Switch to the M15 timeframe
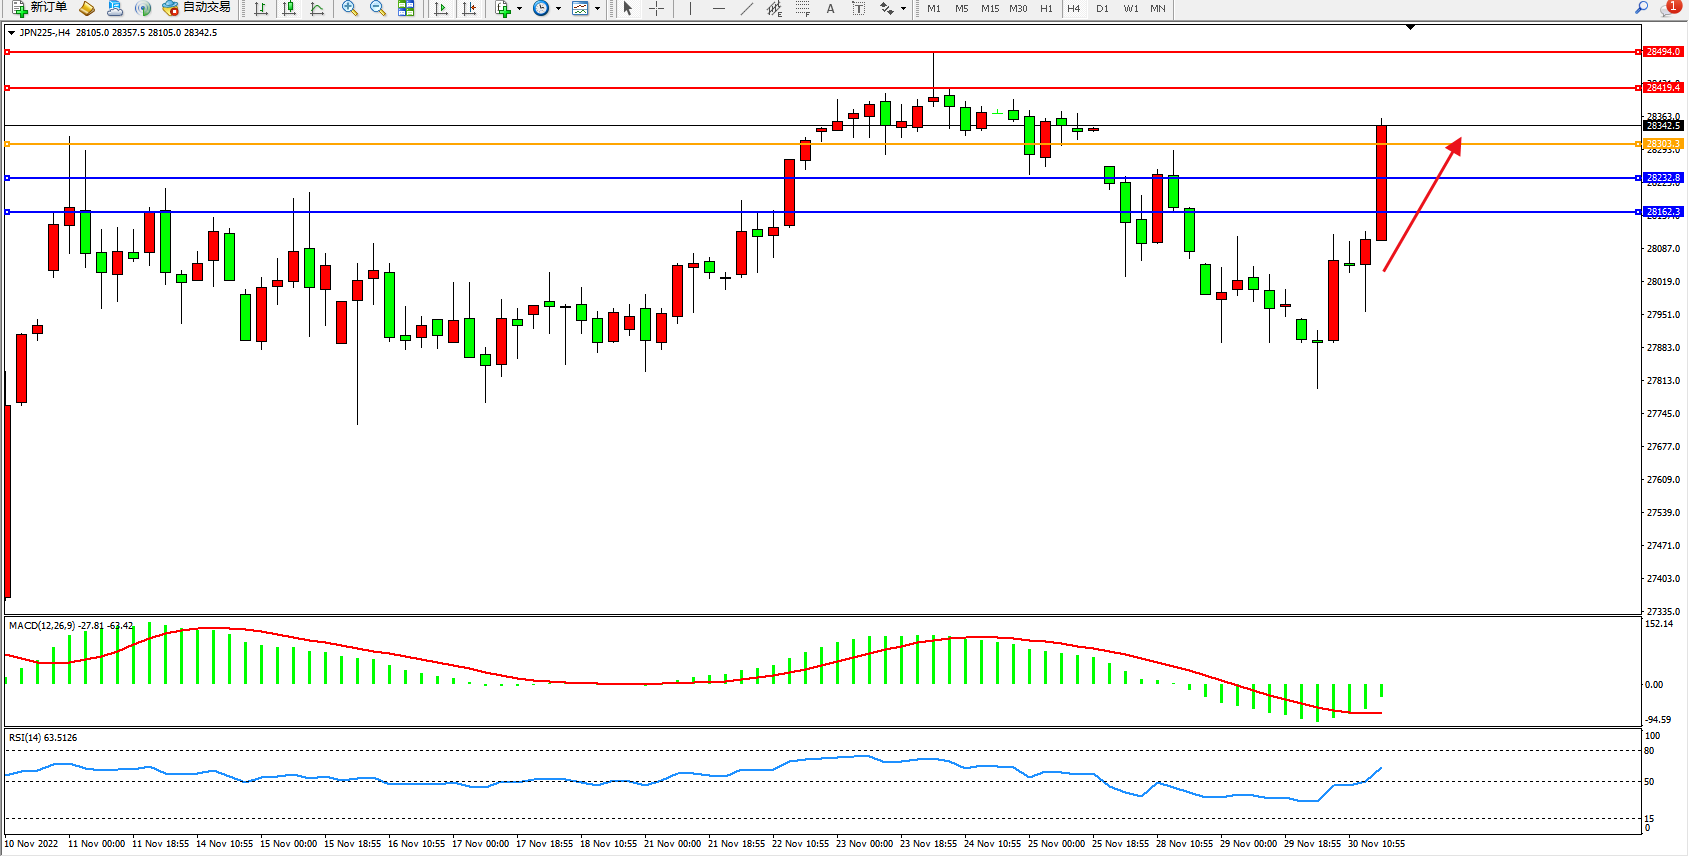Screen dimensions: 1689x857 click(990, 8)
